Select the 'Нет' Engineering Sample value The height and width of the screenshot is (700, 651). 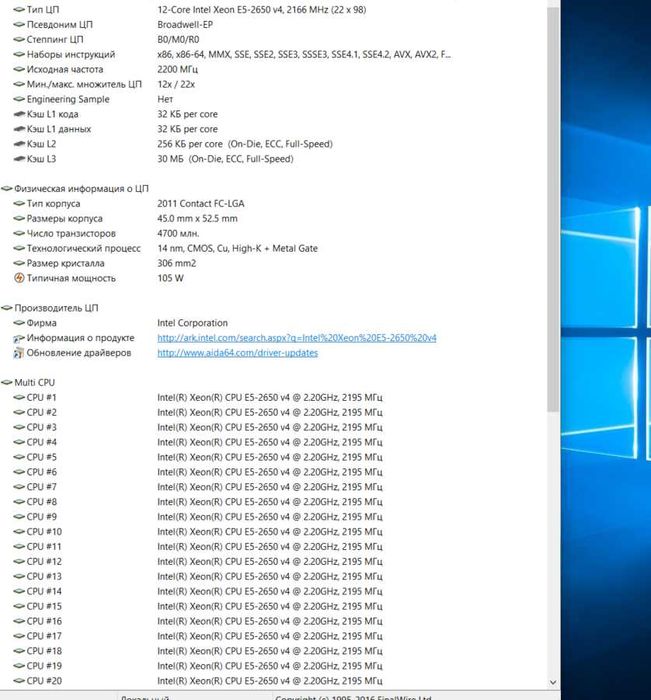click(x=165, y=99)
